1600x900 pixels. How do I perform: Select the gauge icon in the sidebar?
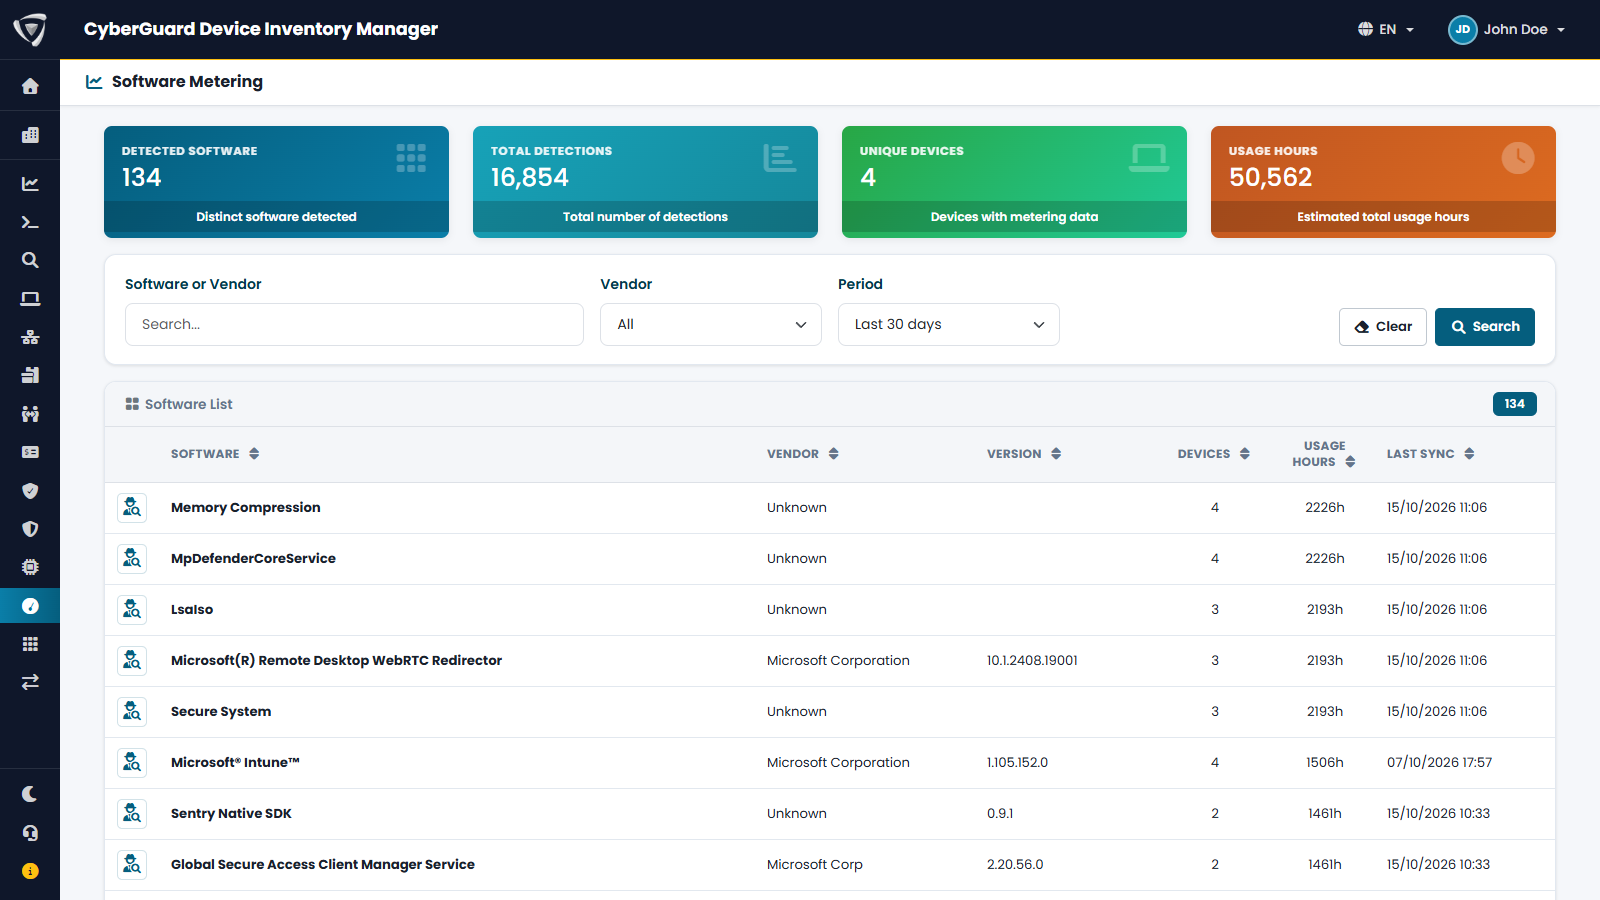coord(30,606)
